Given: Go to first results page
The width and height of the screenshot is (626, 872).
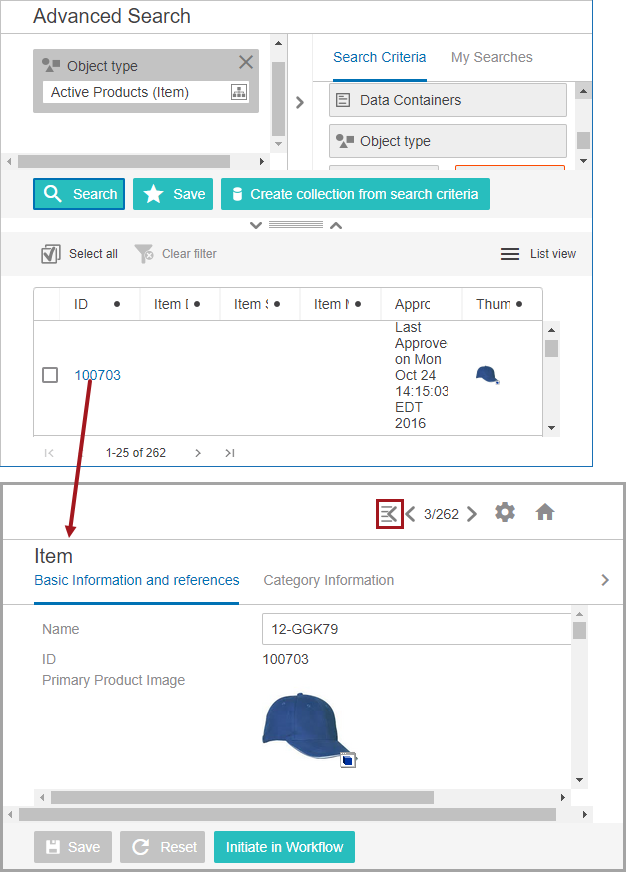Looking at the screenshot, I should coord(49,453).
